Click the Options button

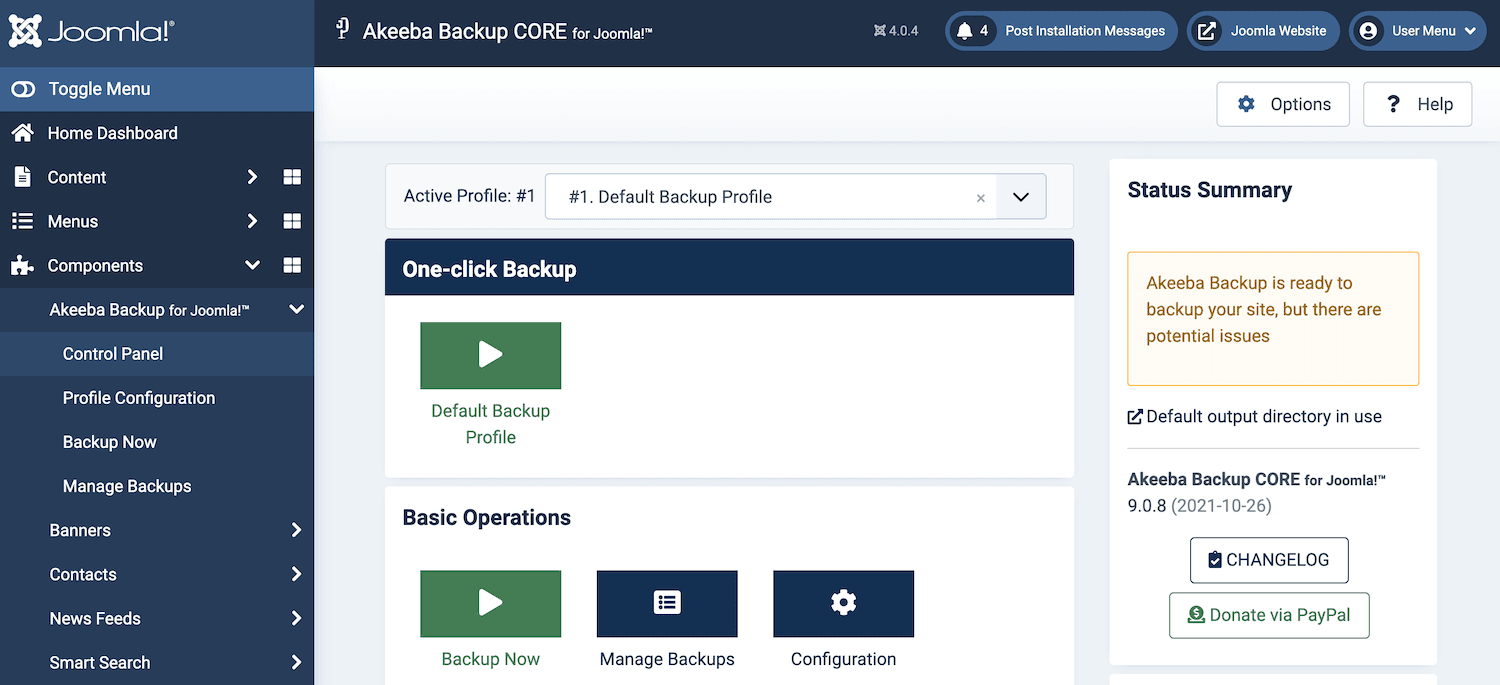[x=1283, y=104]
